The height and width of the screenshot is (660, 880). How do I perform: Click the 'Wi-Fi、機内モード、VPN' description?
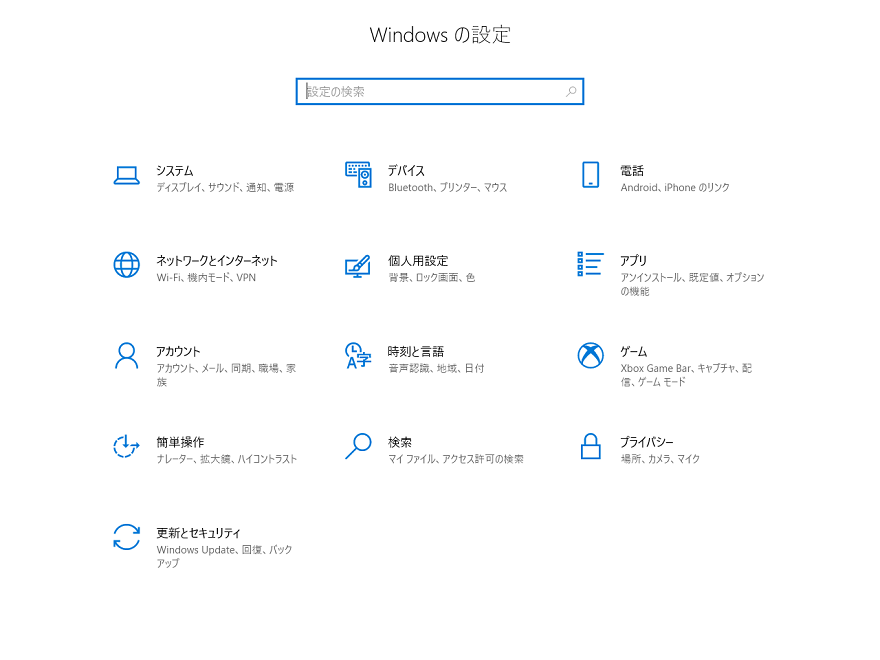click(206, 278)
